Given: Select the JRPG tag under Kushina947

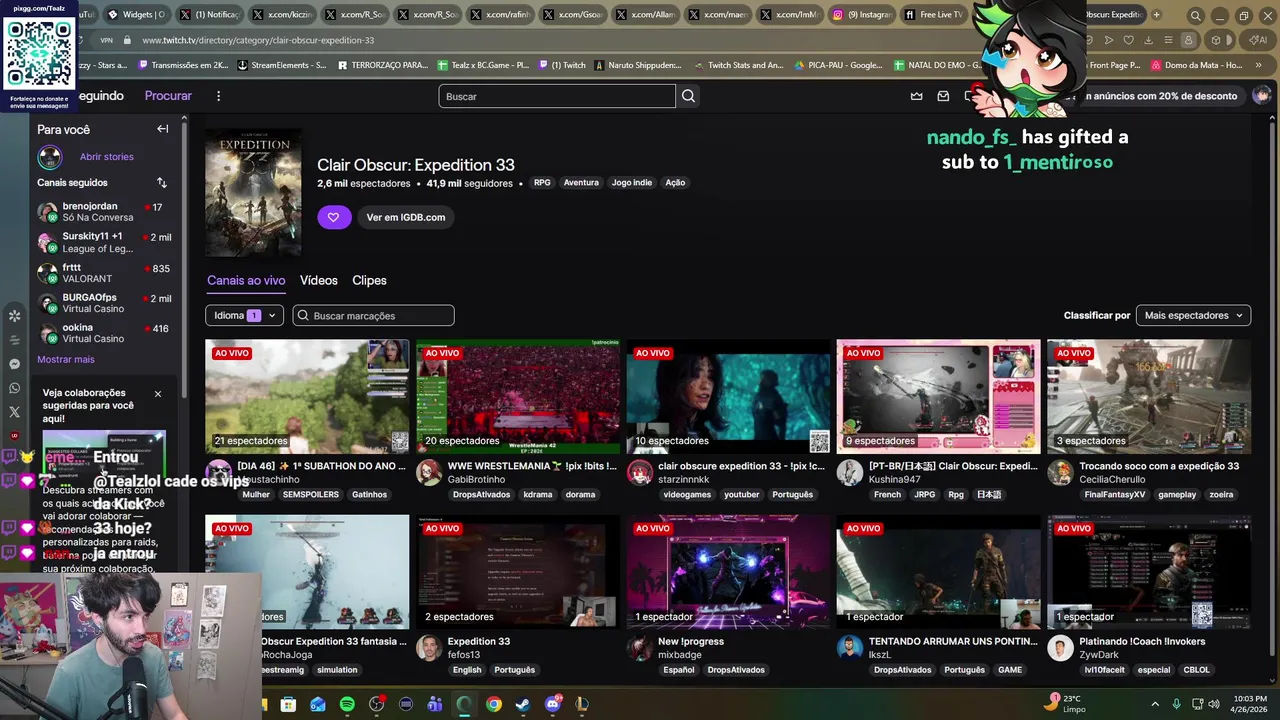Looking at the screenshot, I should pyautogui.click(x=925, y=494).
